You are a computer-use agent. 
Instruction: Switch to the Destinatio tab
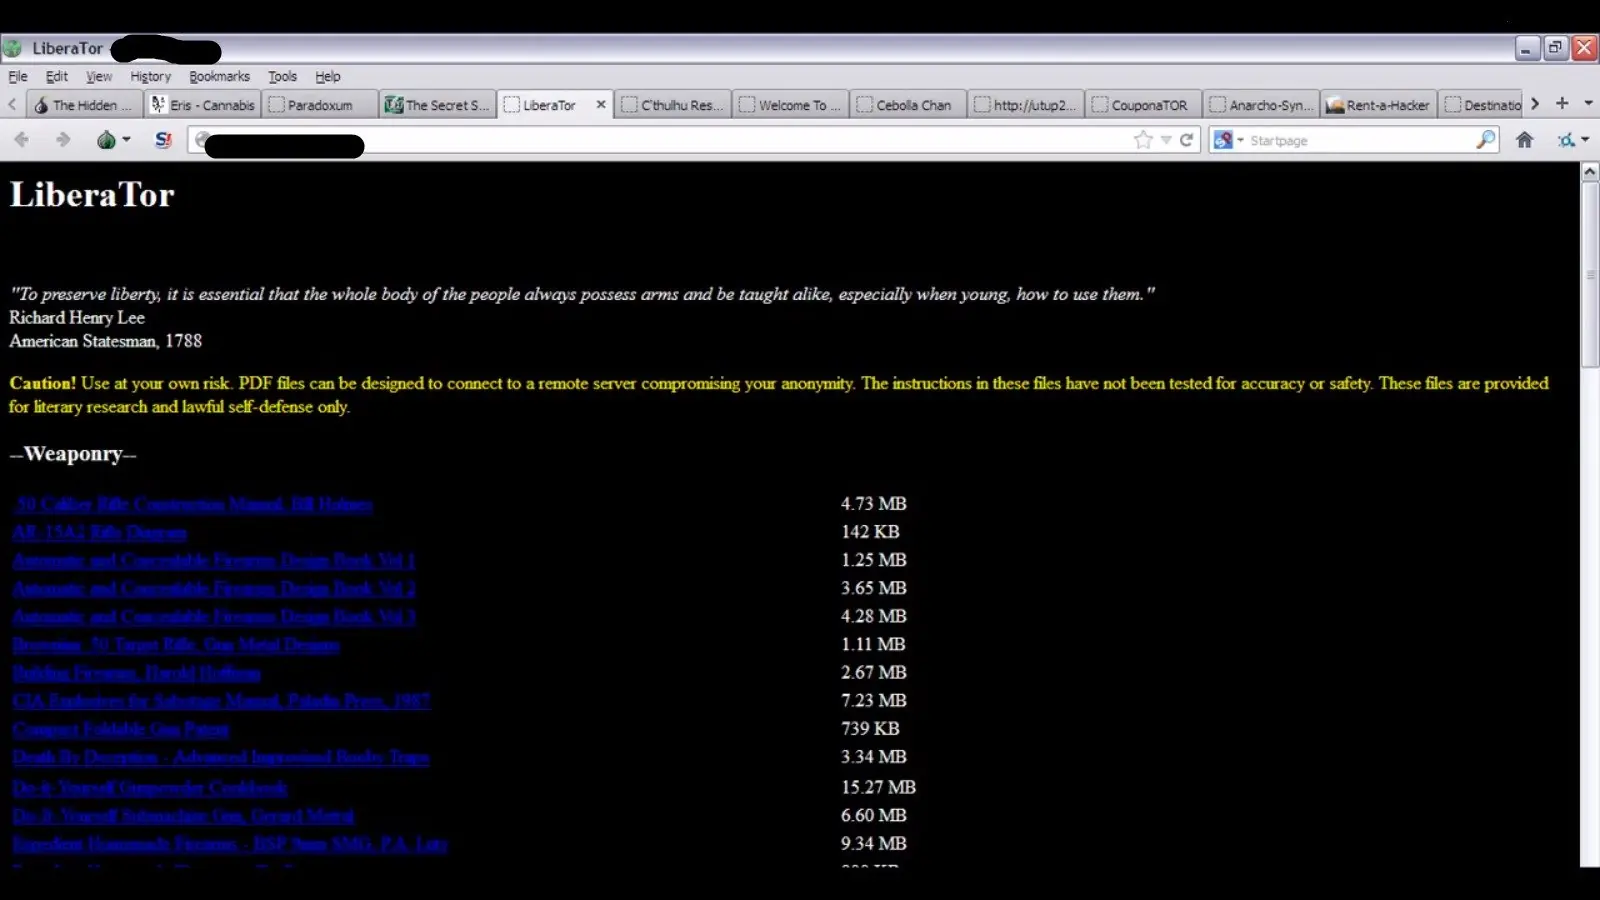1482,105
